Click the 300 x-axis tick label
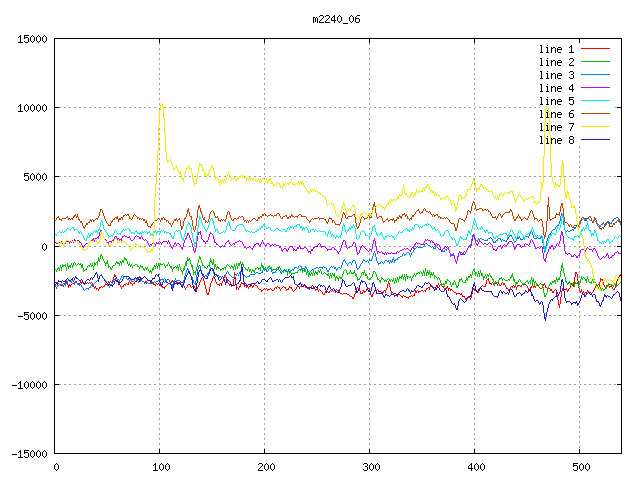The width and height of the screenshot is (640, 480). pyautogui.click(x=370, y=467)
